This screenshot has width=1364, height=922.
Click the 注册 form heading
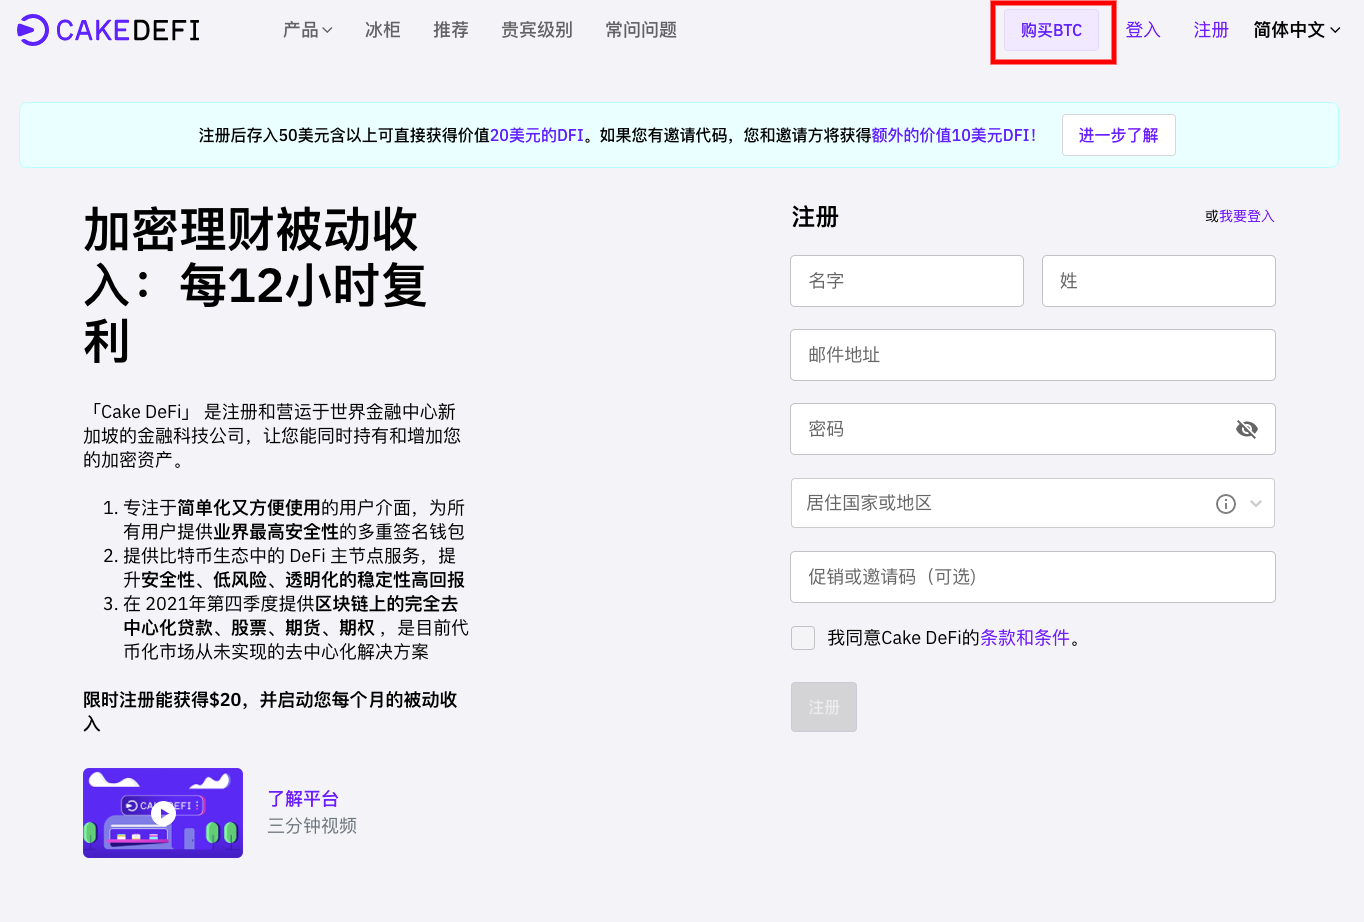[x=815, y=217]
